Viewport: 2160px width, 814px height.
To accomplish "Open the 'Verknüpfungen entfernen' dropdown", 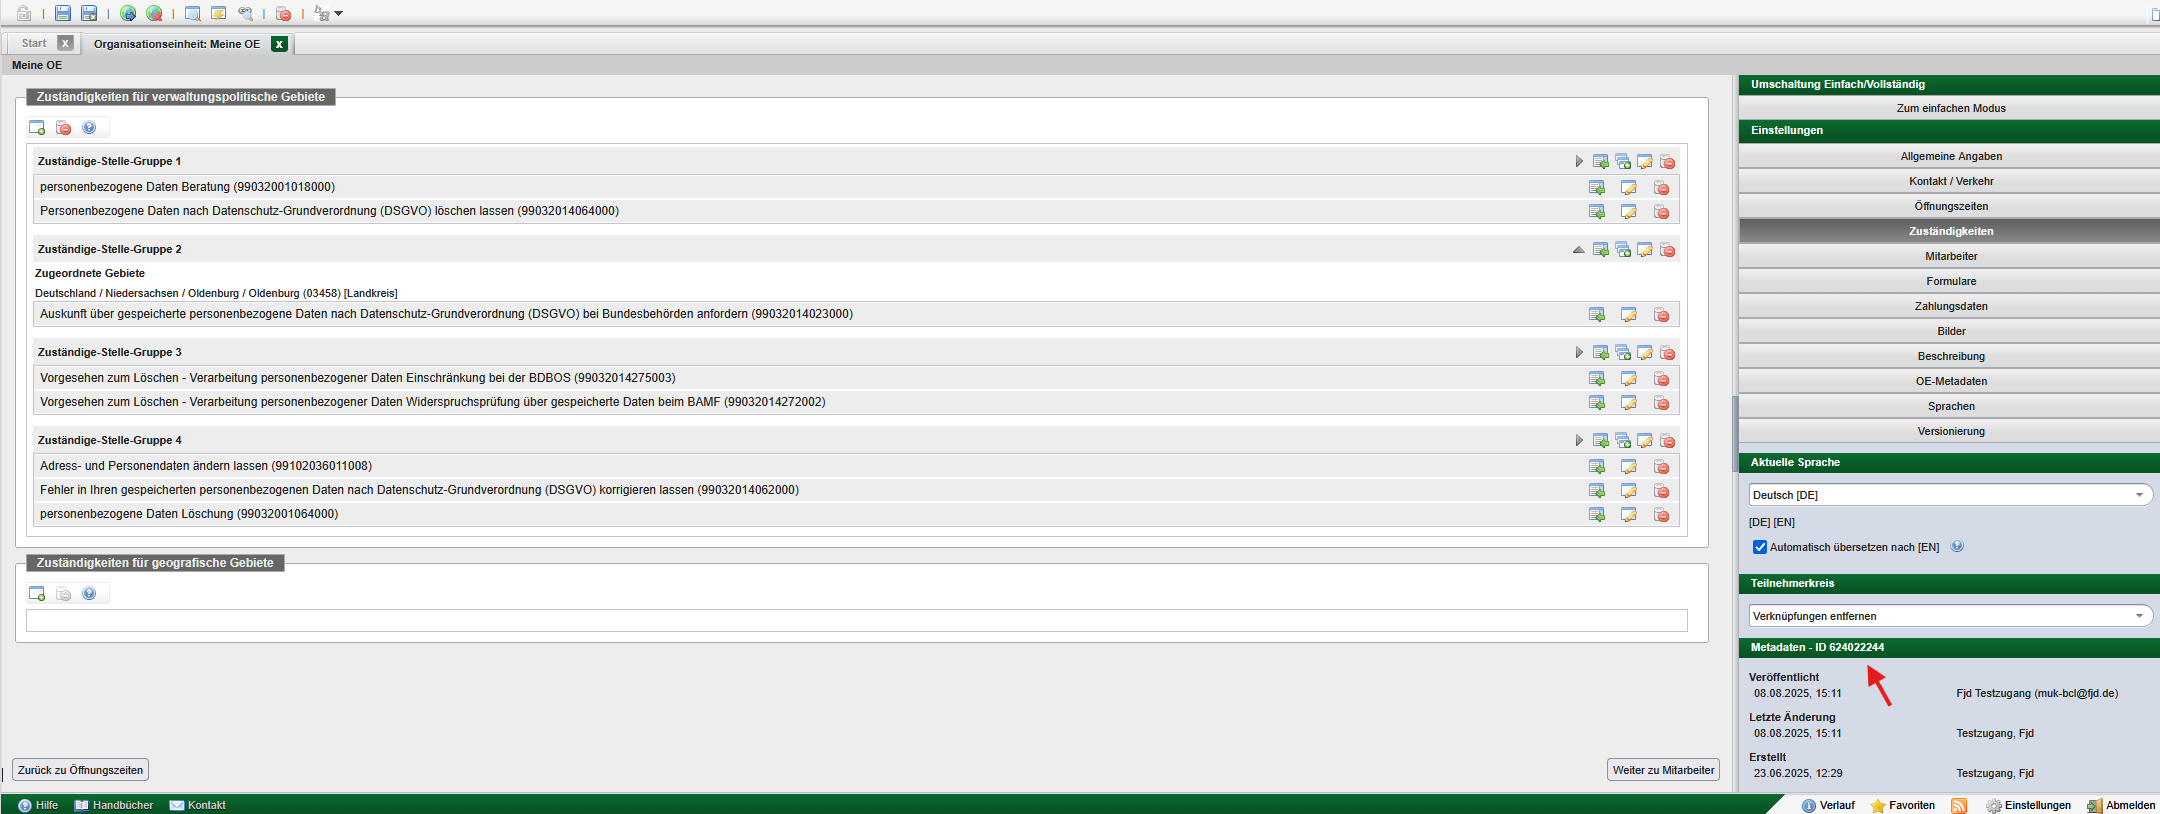I will [1950, 616].
